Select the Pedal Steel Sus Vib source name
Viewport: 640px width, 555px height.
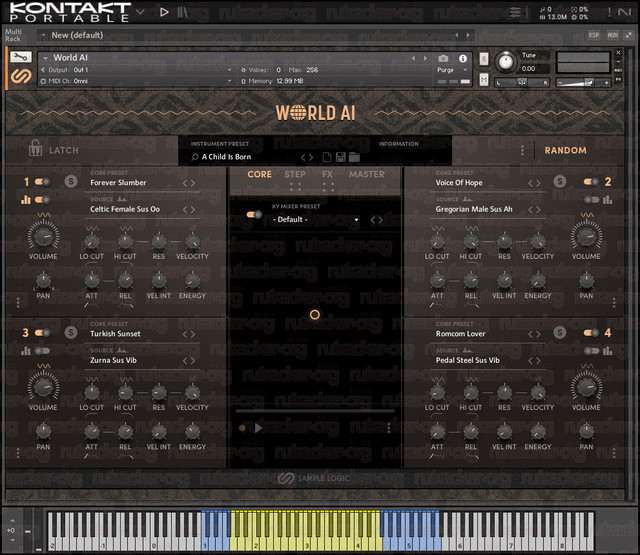(x=467, y=360)
